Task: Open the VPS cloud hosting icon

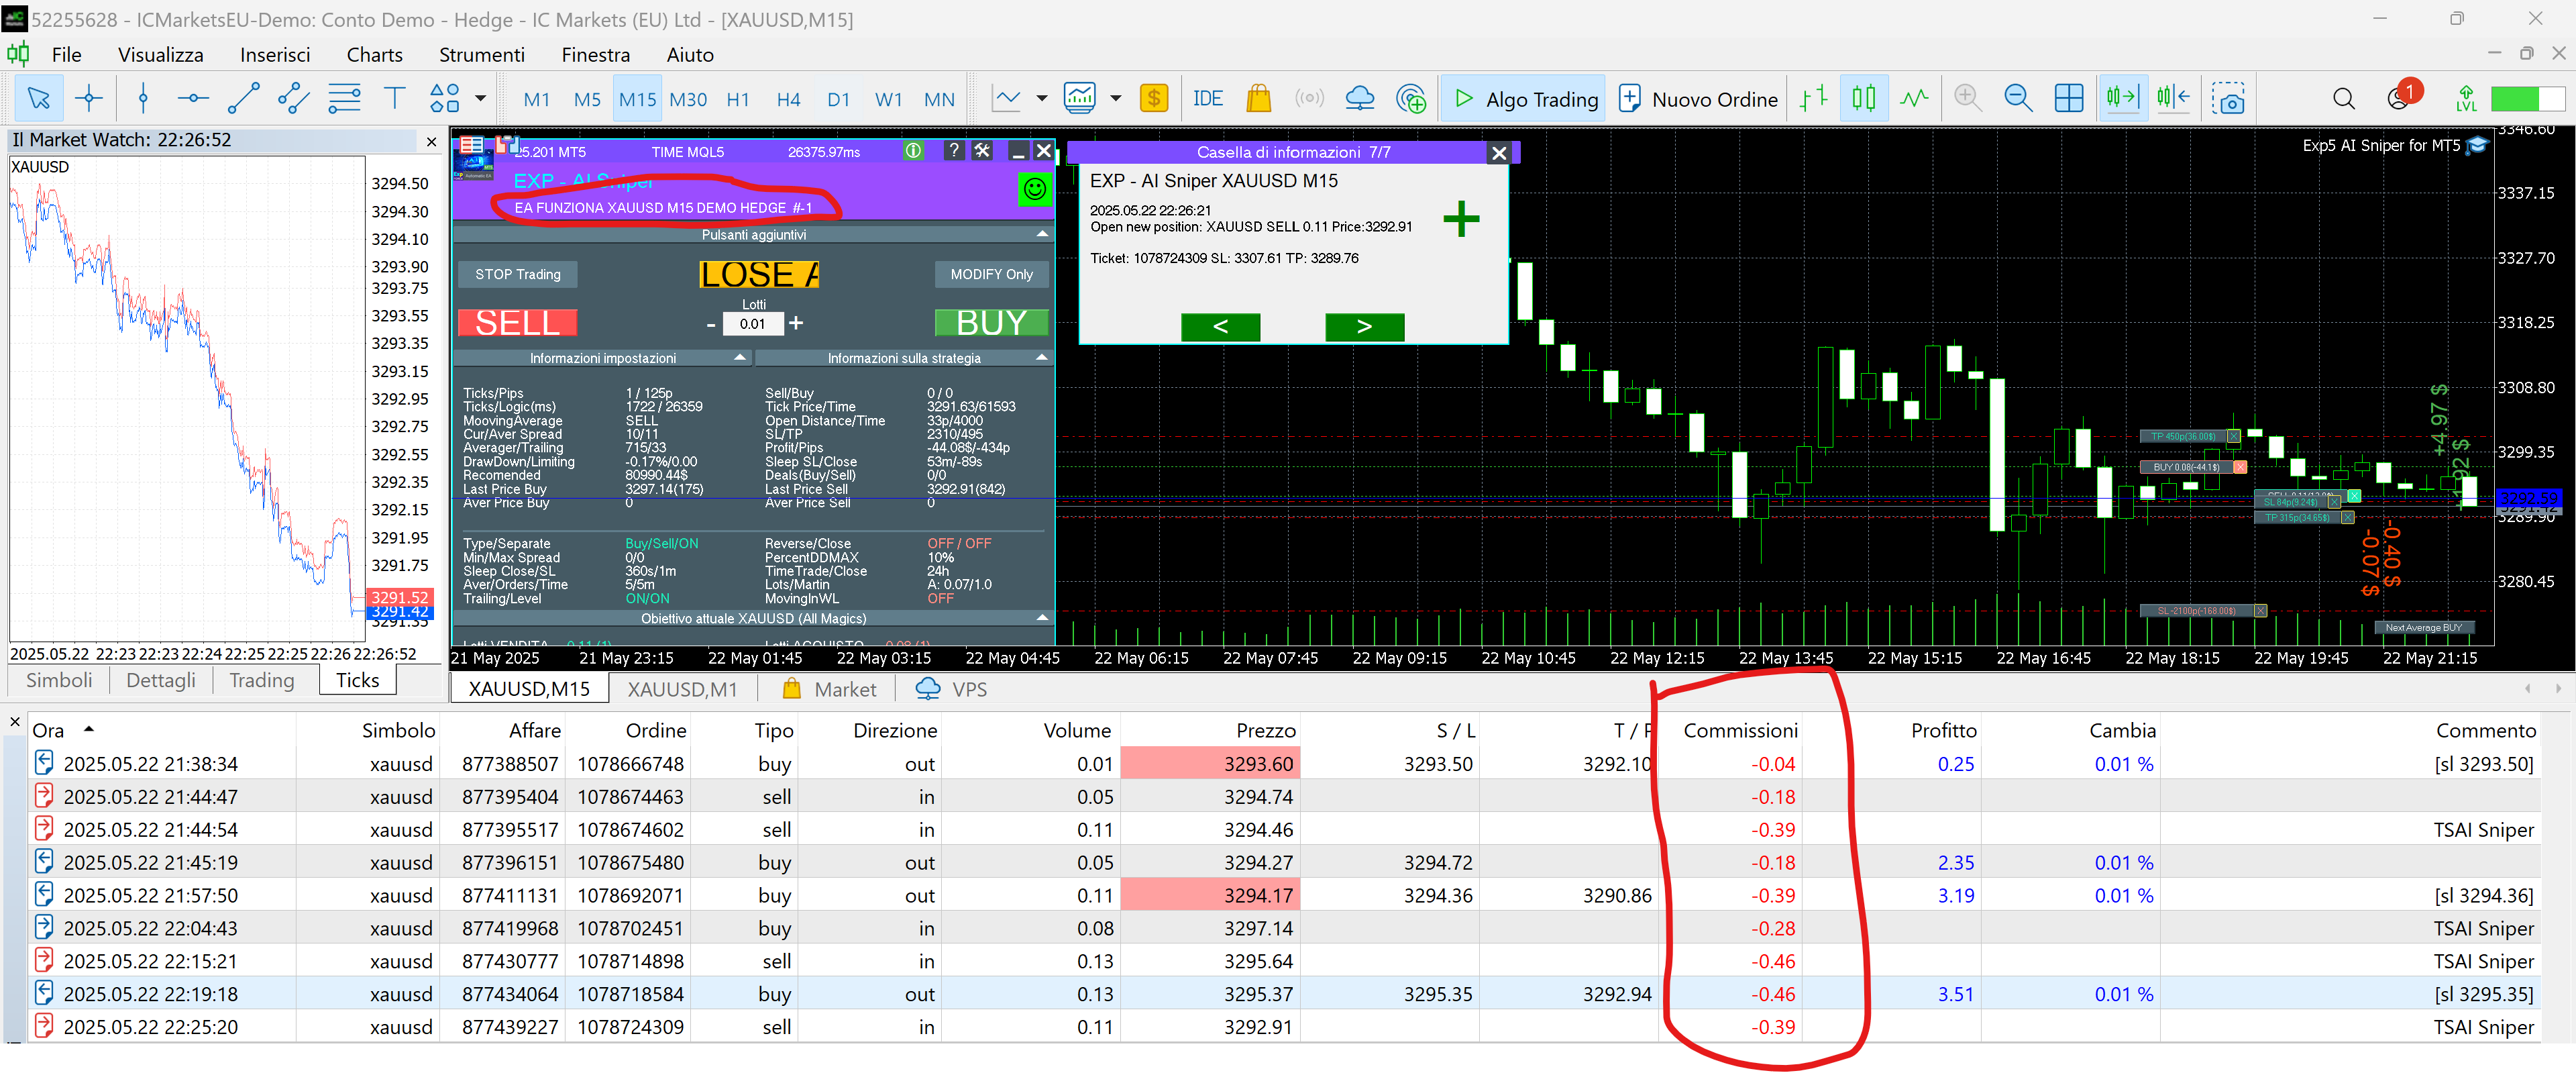Action: [1360, 99]
